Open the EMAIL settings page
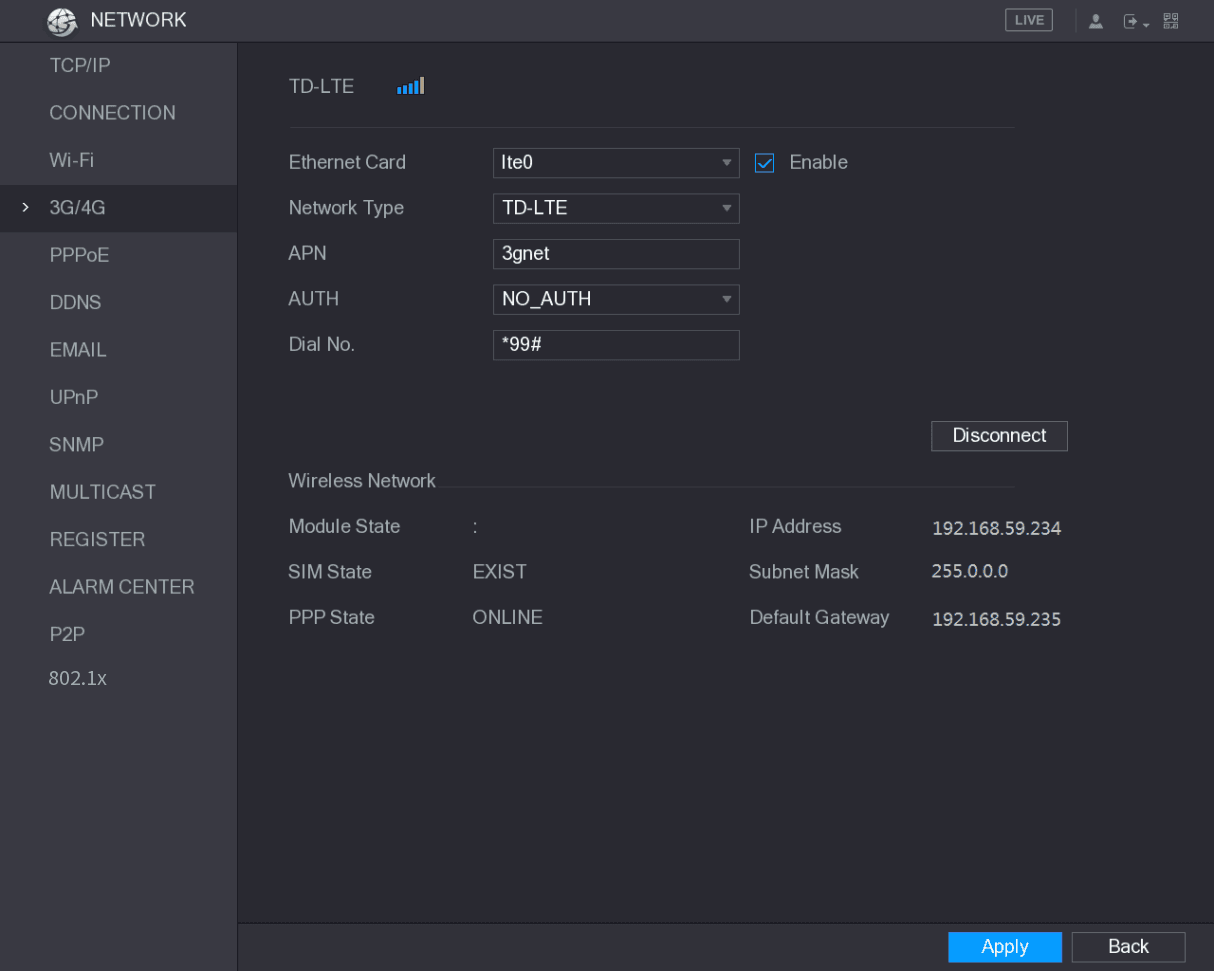Viewport: 1214px width, 971px height. pyautogui.click(x=118, y=351)
